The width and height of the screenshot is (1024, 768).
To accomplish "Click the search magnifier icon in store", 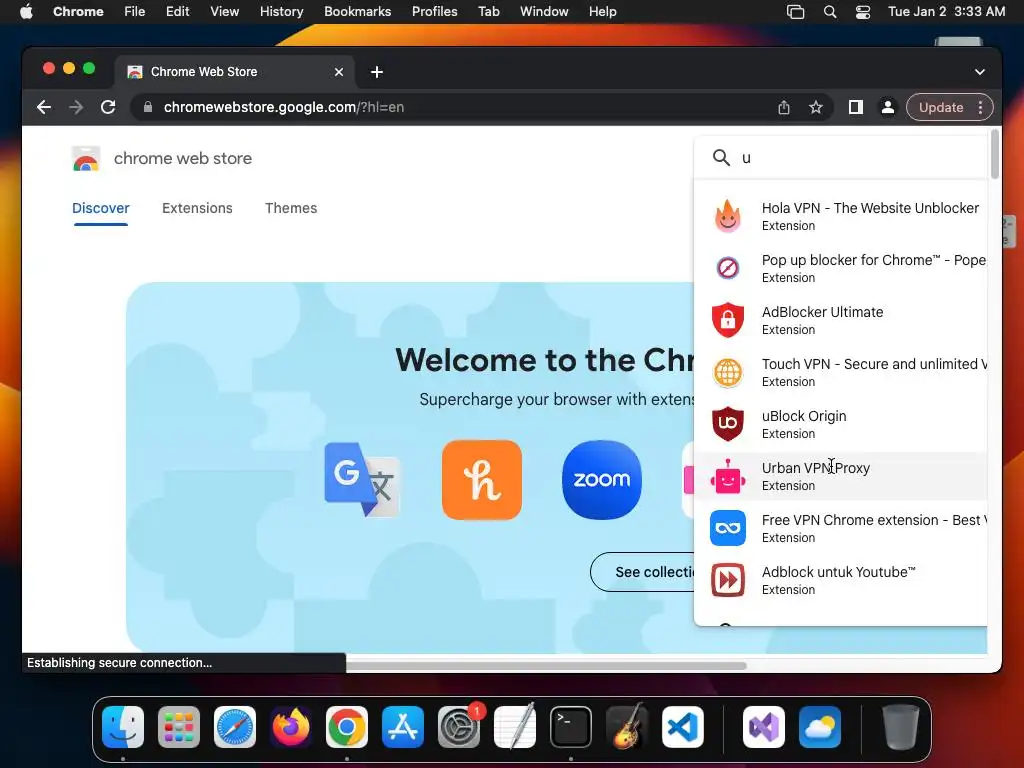I will point(721,157).
